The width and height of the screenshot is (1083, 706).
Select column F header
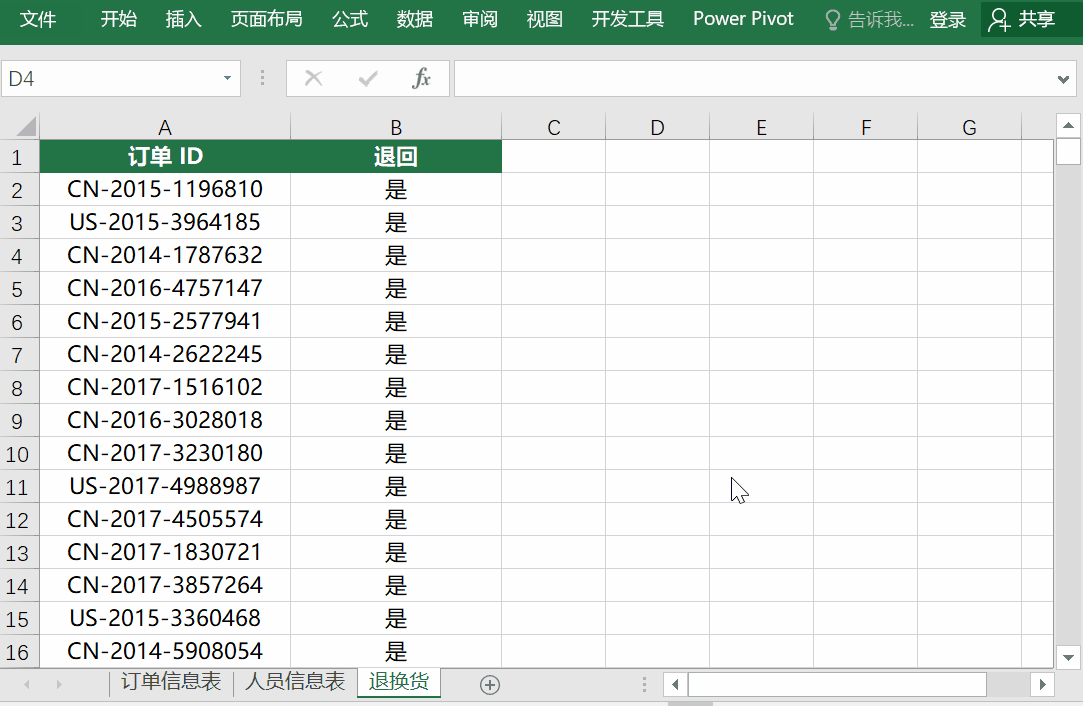point(865,127)
